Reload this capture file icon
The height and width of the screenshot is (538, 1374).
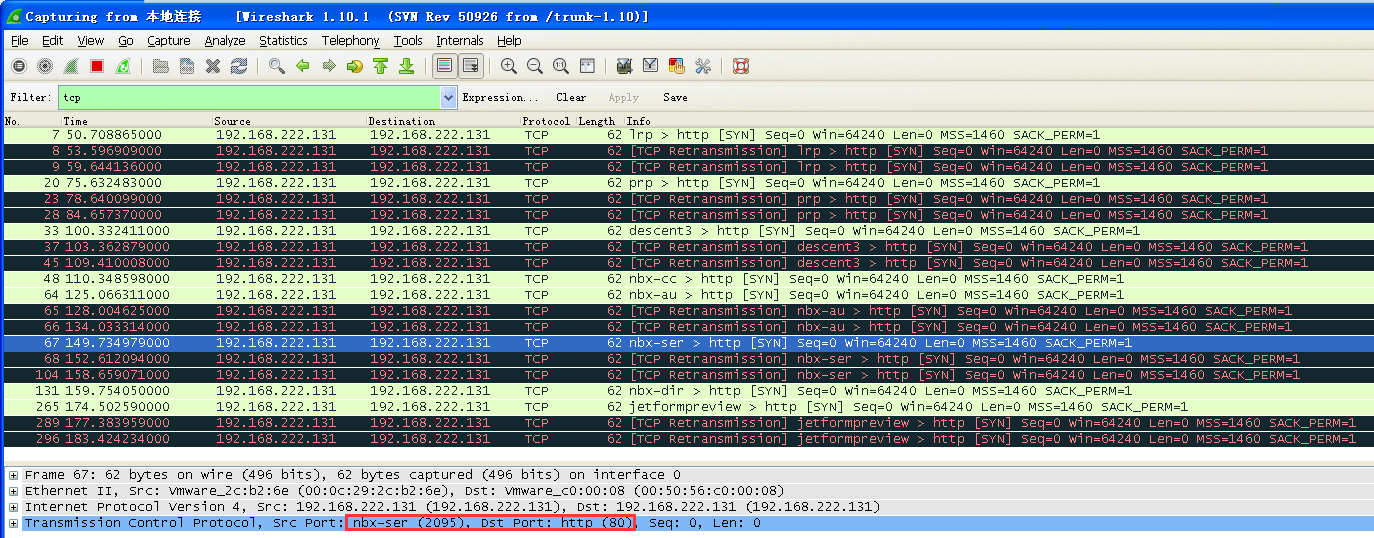(x=239, y=66)
